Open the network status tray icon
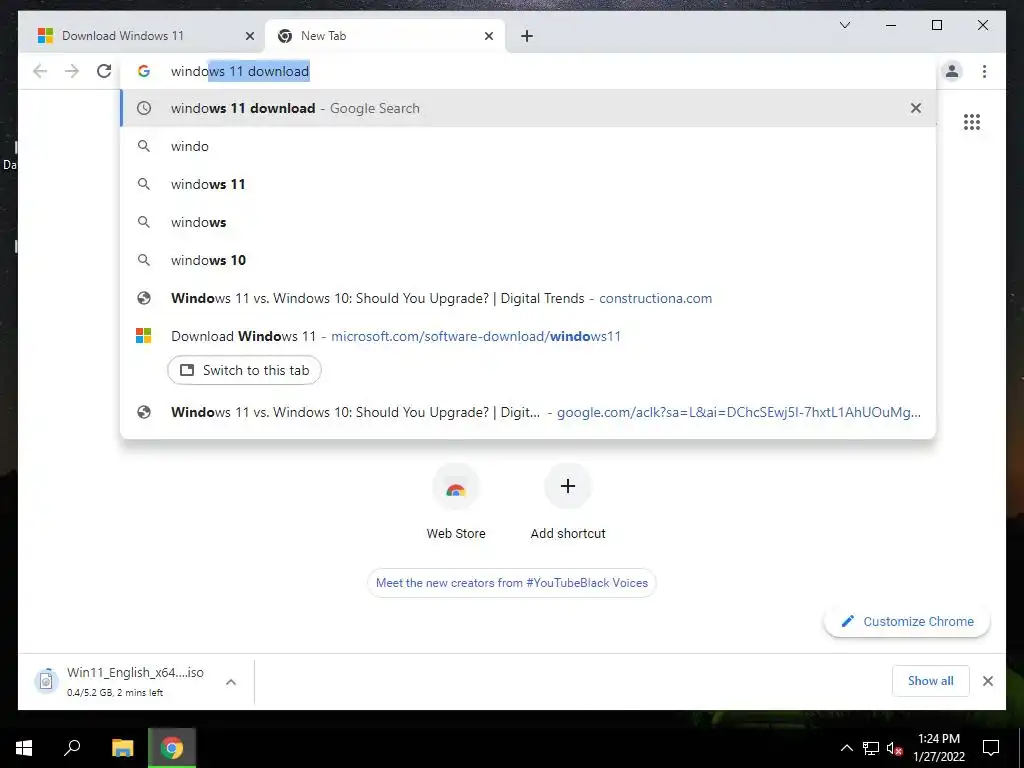The width and height of the screenshot is (1024, 768). [871, 748]
